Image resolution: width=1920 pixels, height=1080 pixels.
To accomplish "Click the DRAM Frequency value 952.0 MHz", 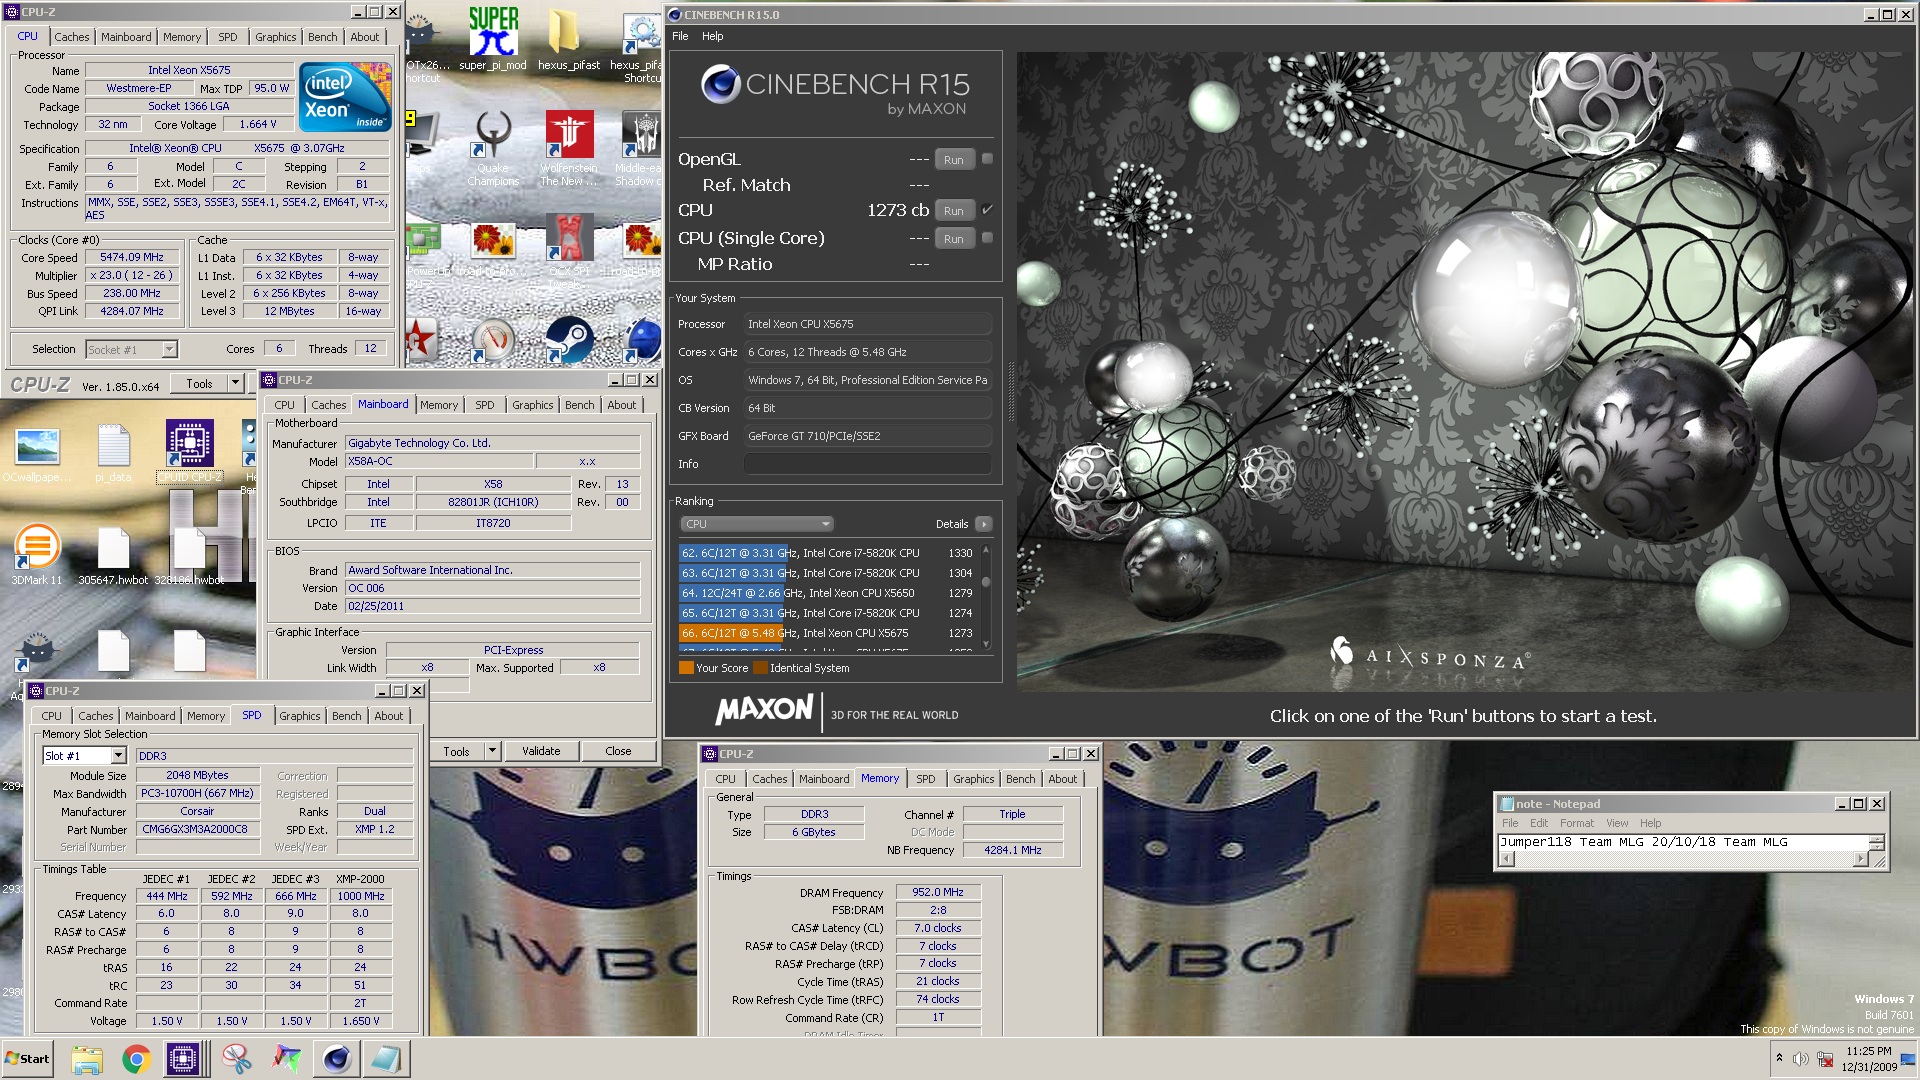I will pos(938,892).
